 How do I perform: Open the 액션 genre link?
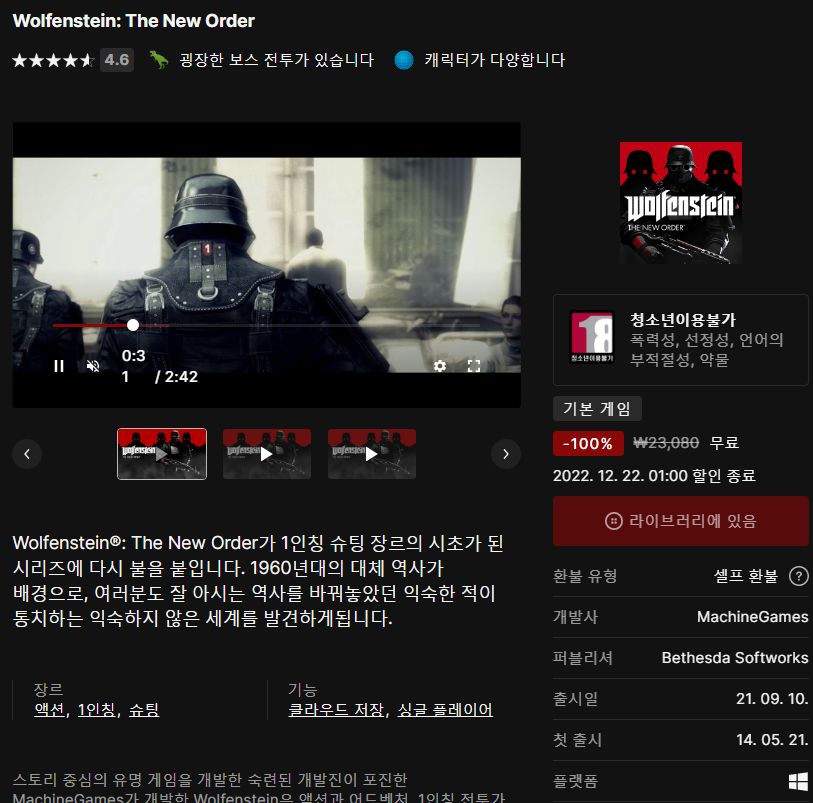[49, 709]
